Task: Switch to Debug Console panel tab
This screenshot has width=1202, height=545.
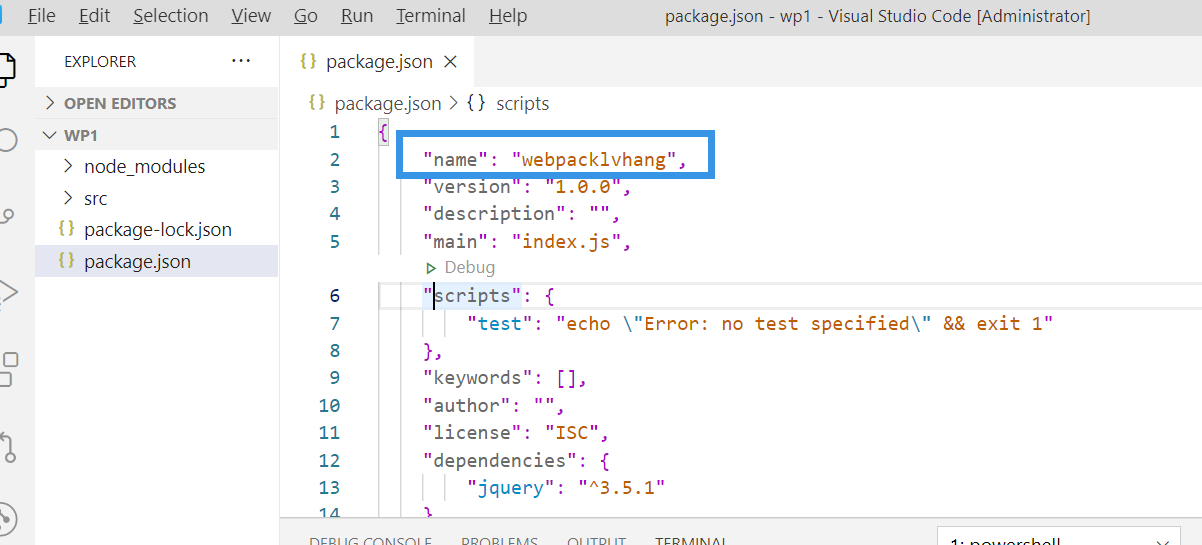Action: point(370,540)
